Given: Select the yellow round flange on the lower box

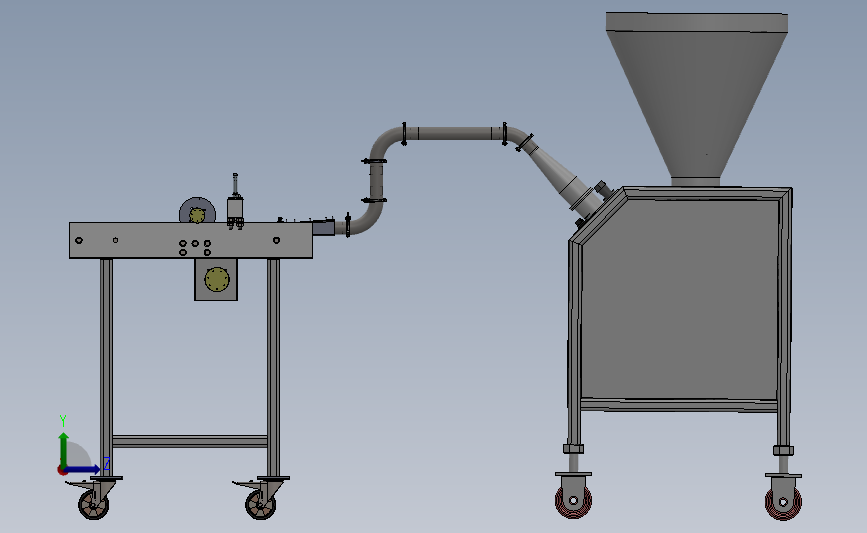Looking at the screenshot, I should tap(217, 280).
